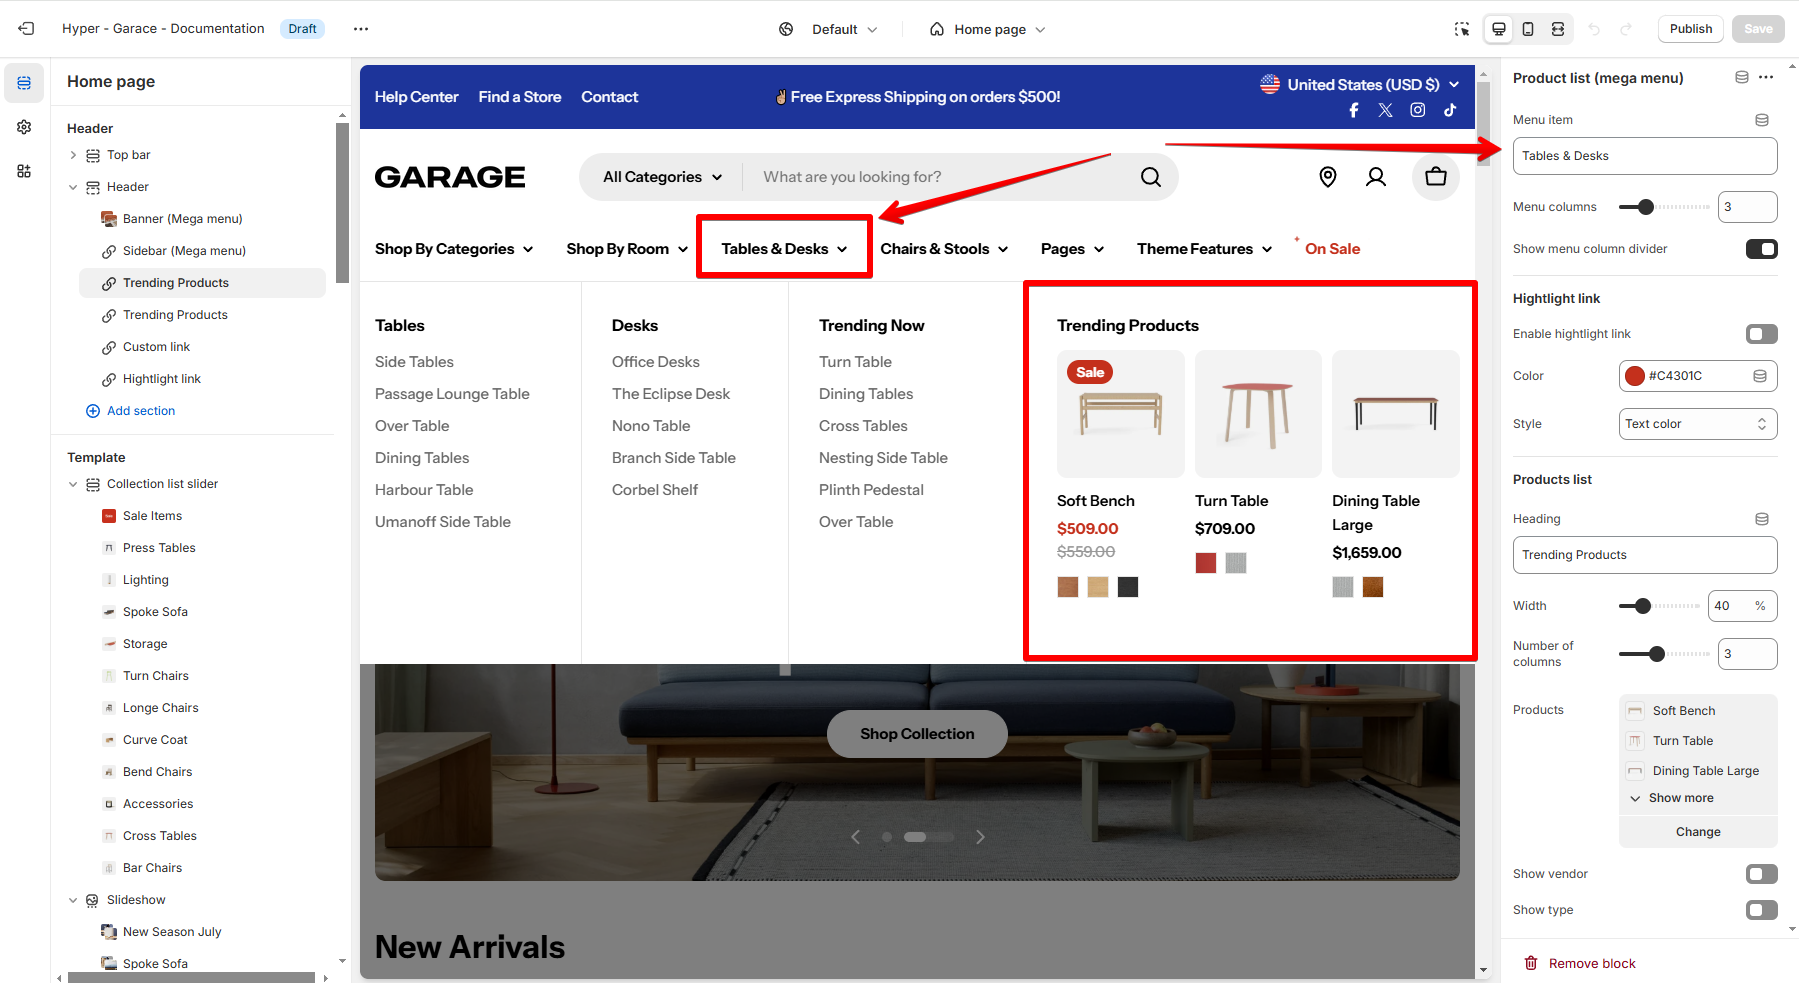Open the shopping bag cart icon
Image resolution: width=1799 pixels, height=983 pixels.
[x=1436, y=177]
